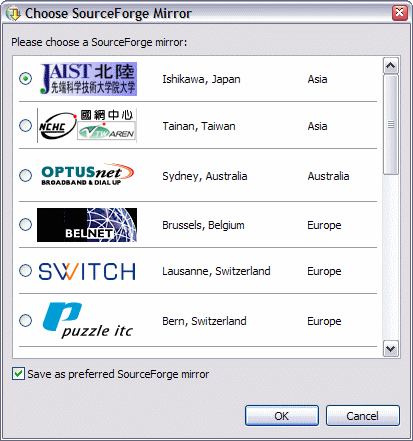Click the SWITCH logo
This screenshot has height=441, width=413.
(87, 271)
